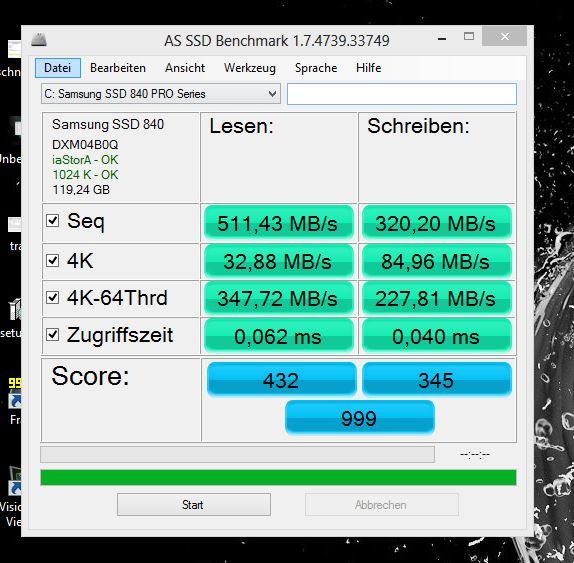Viewport: 574px width, 563px height.
Task: Open the Ansicht menu
Action: coord(185,68)
